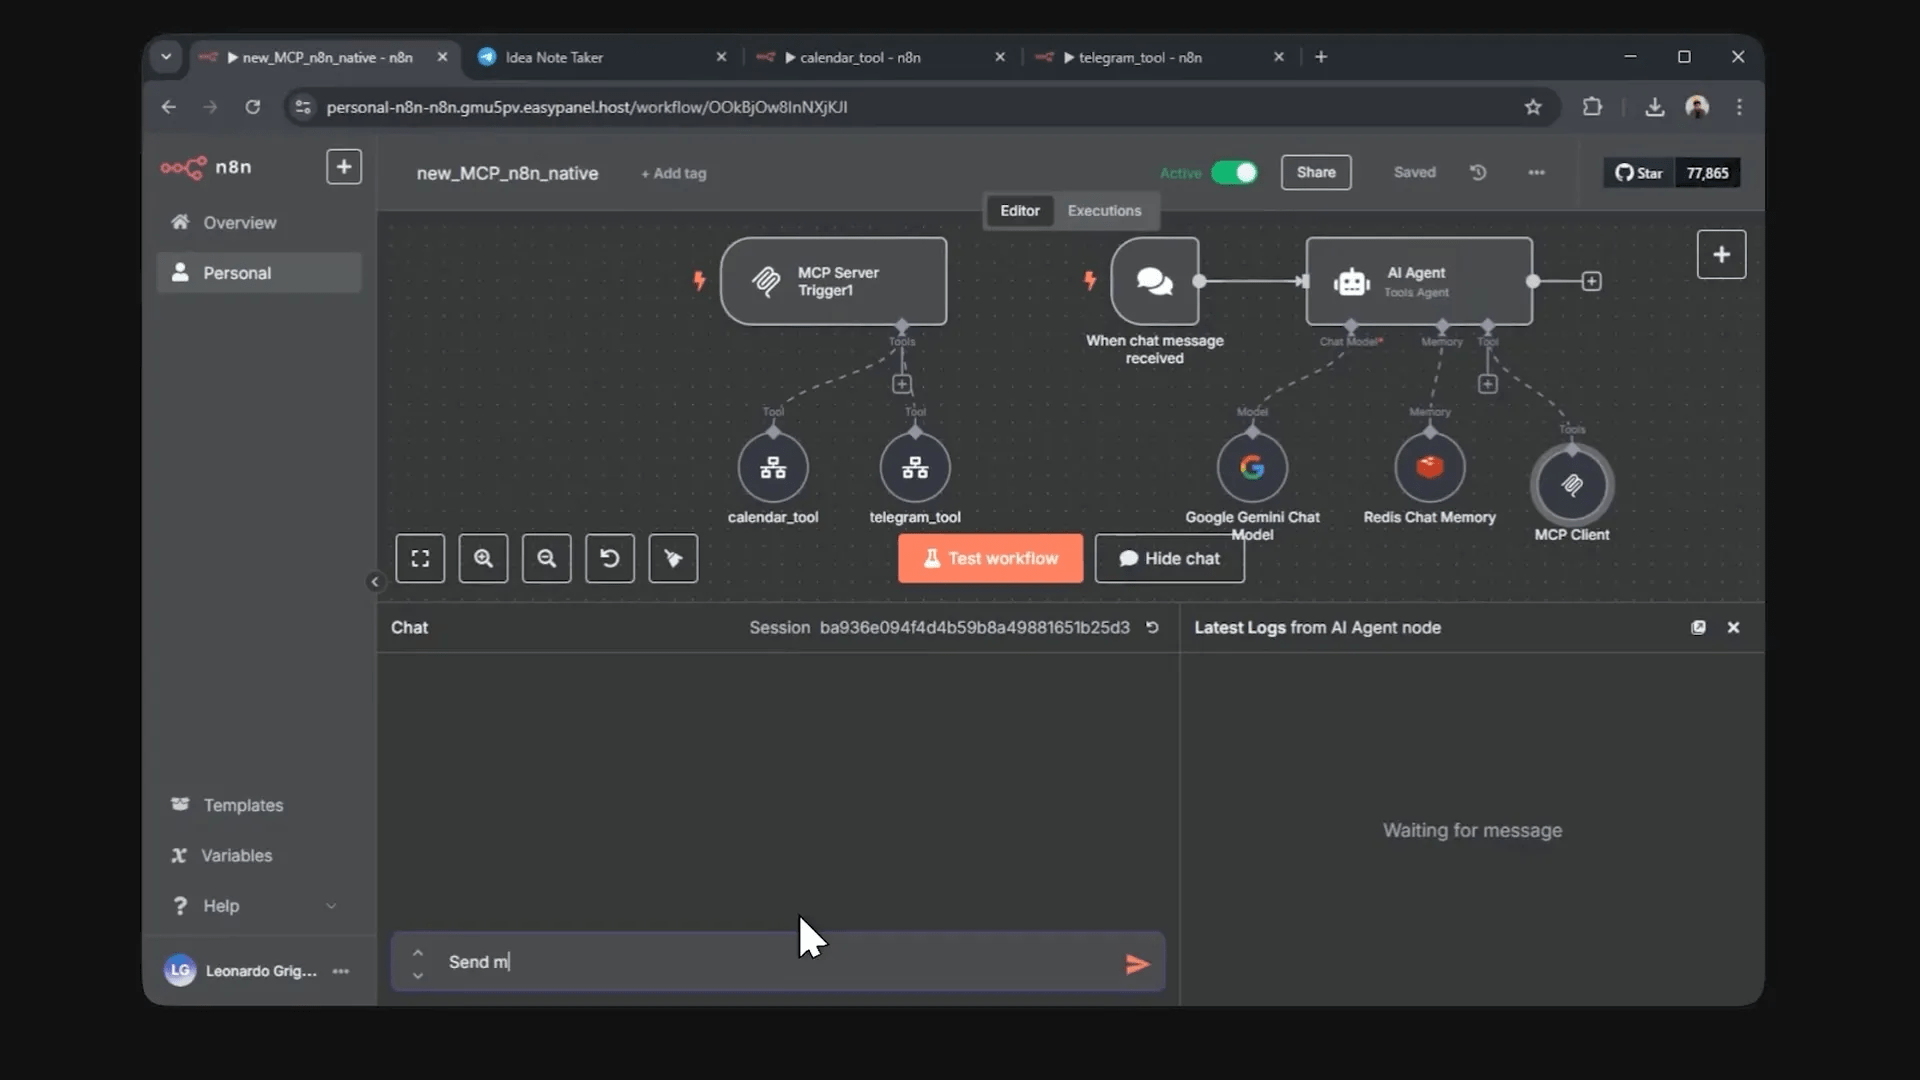Switch to the Editor tab

coord(1019,210)
